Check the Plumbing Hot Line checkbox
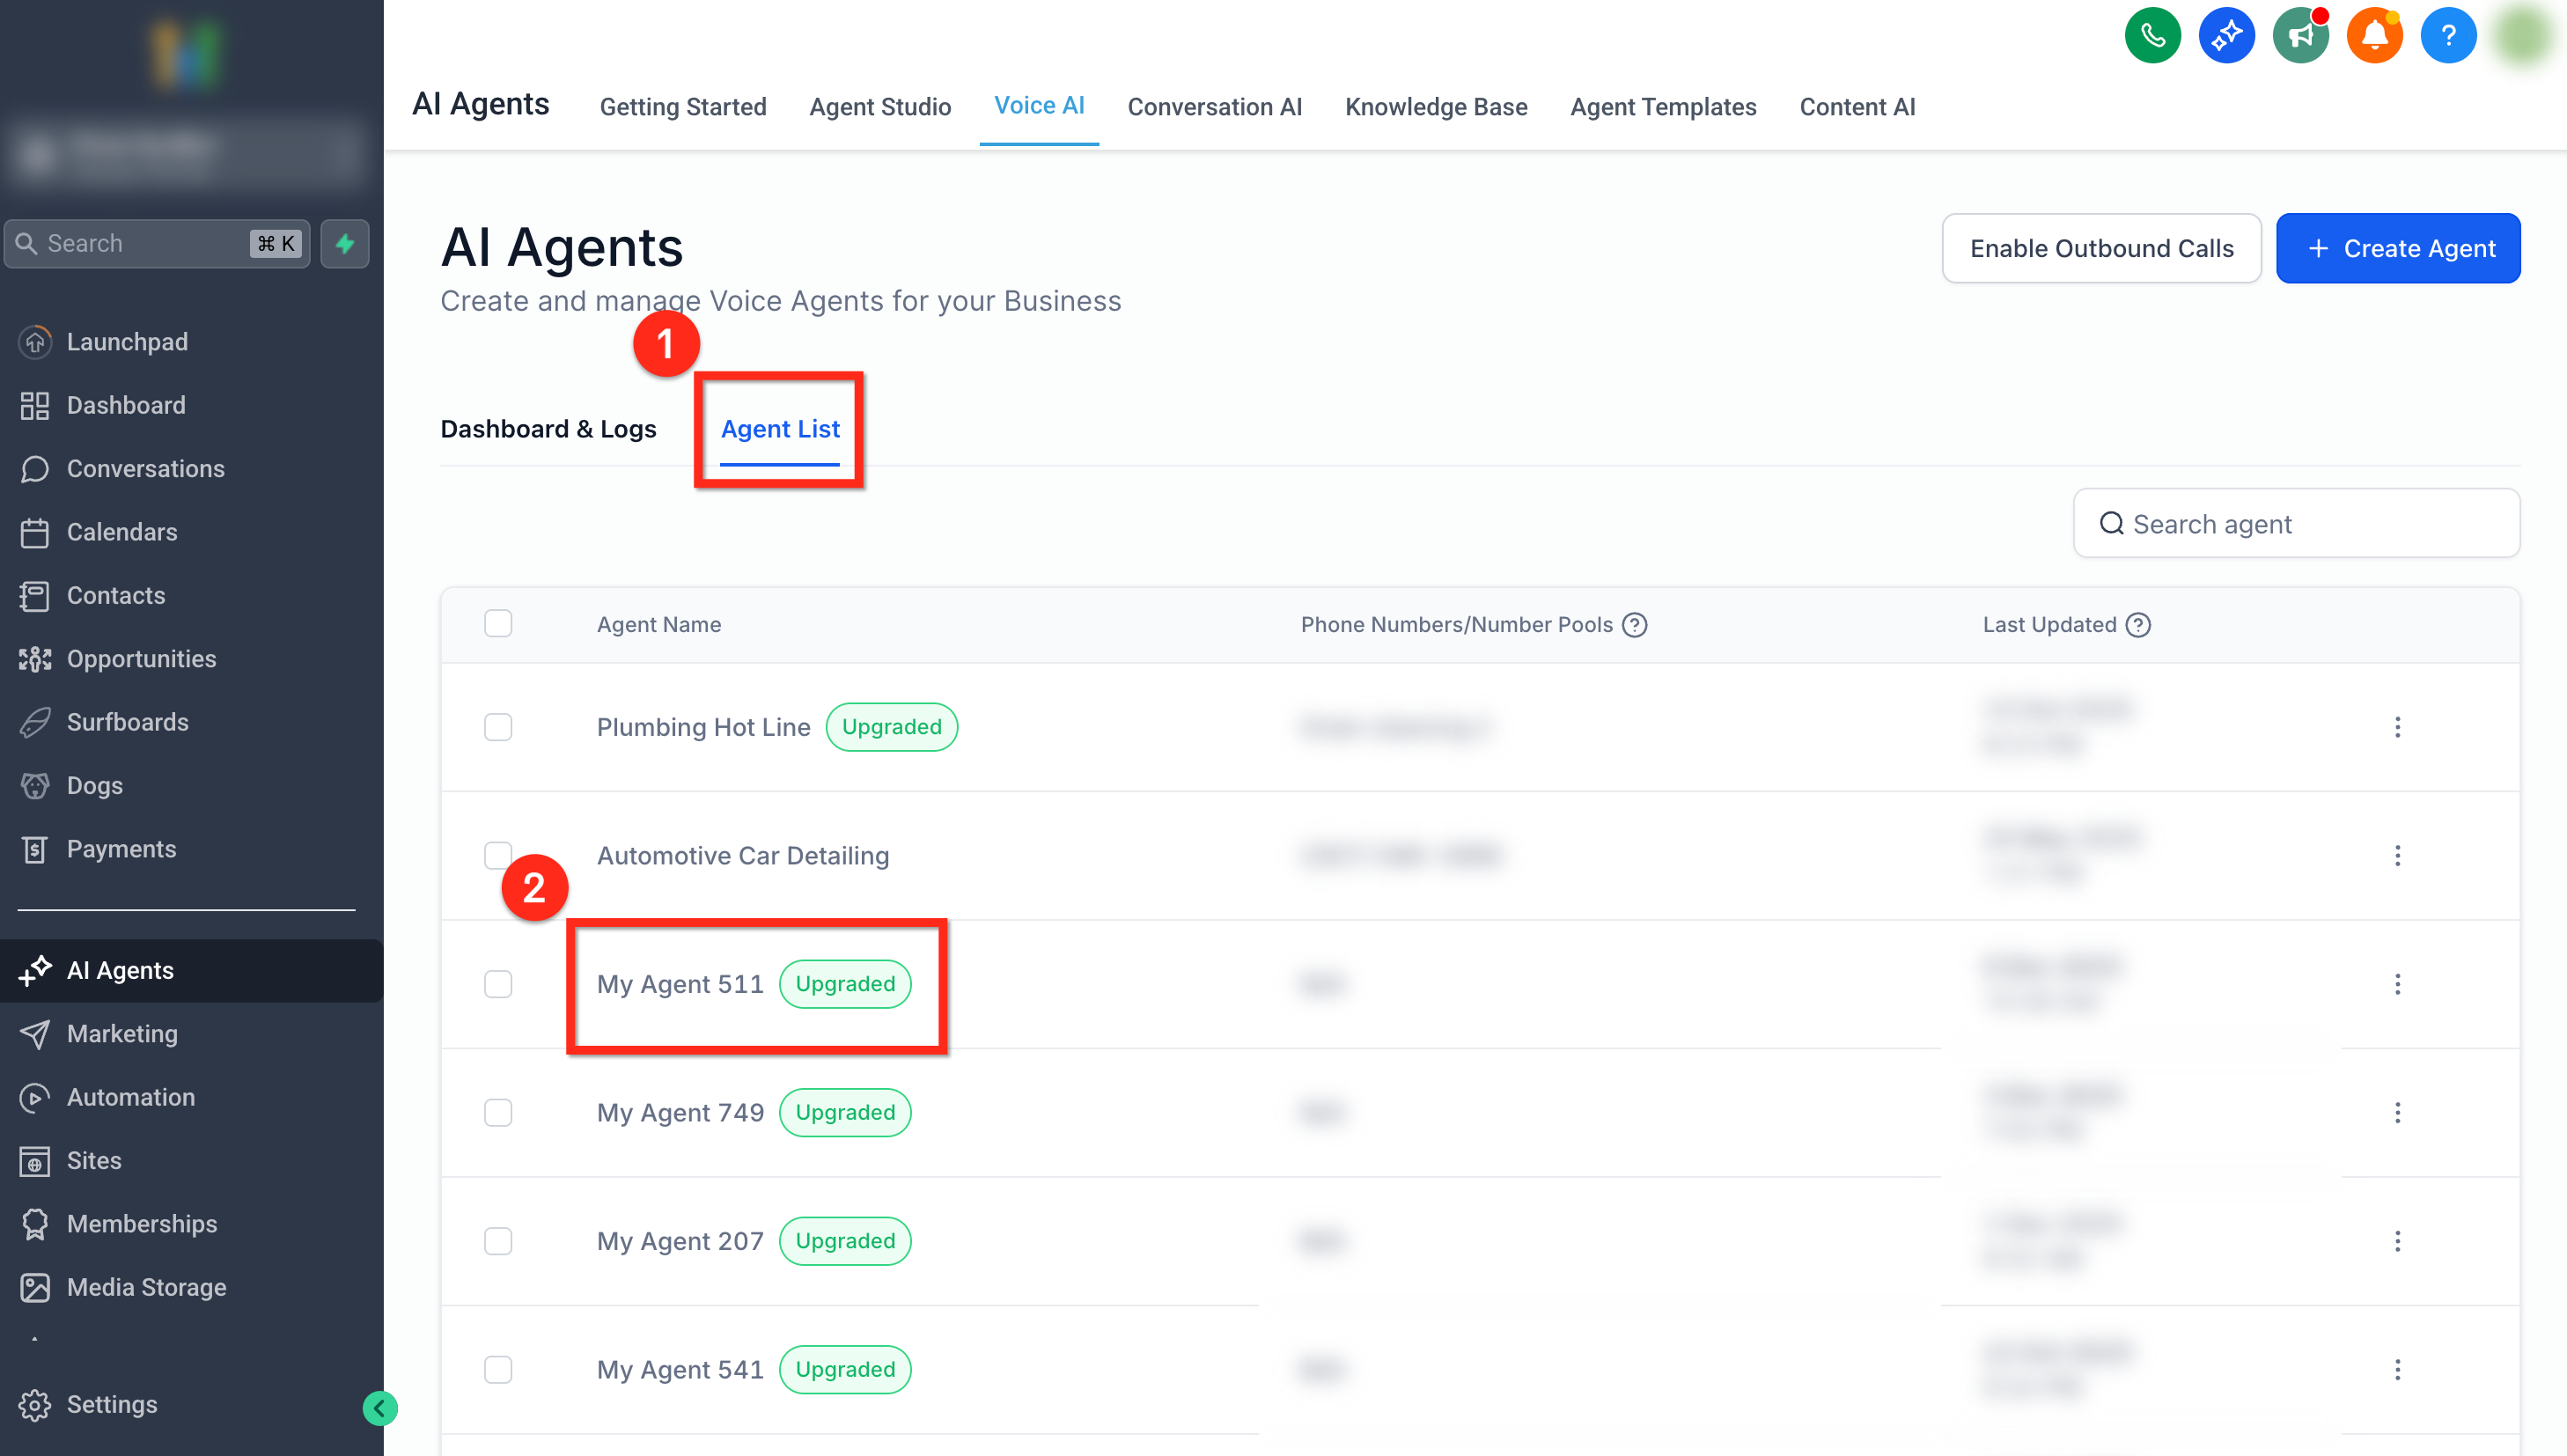The image size is (2567, 1456). click(498, 727)
